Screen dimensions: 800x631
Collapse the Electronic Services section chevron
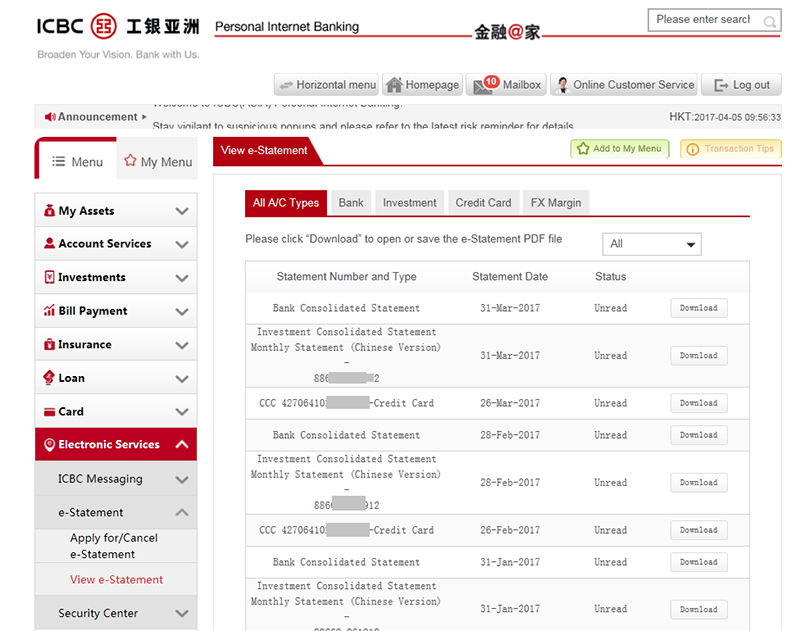coord(182,444)
